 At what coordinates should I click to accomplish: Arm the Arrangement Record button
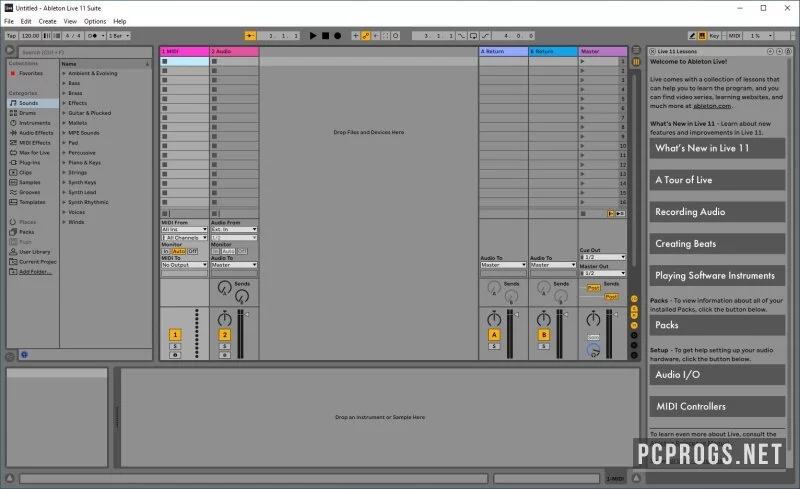coord(337,36)
